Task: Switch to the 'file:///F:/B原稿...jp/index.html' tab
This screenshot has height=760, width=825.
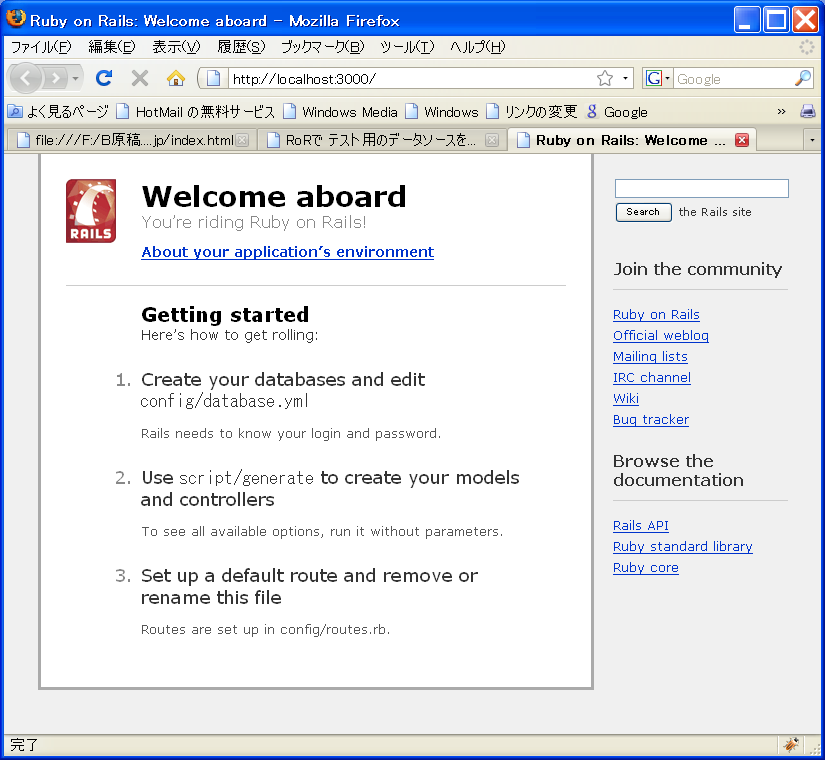Action: 130,140
